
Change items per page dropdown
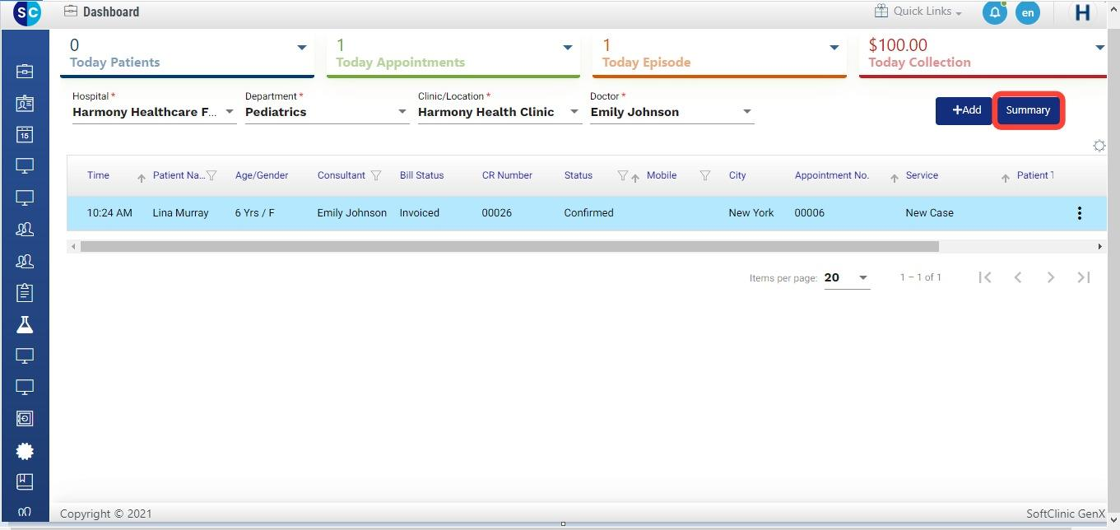tap(847, 278)
